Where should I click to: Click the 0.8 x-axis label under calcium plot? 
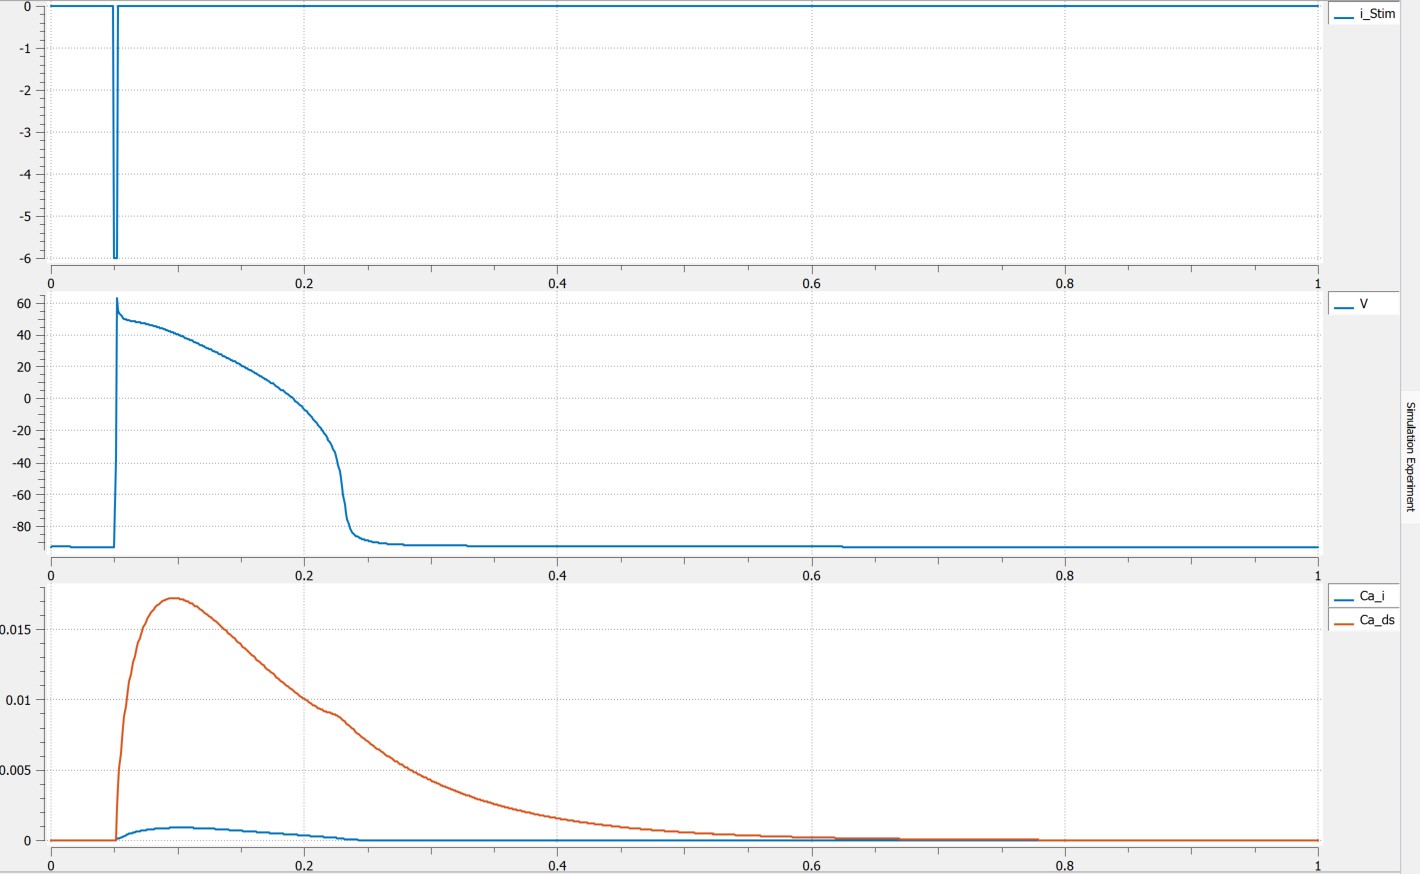[x=1064, y=866]
